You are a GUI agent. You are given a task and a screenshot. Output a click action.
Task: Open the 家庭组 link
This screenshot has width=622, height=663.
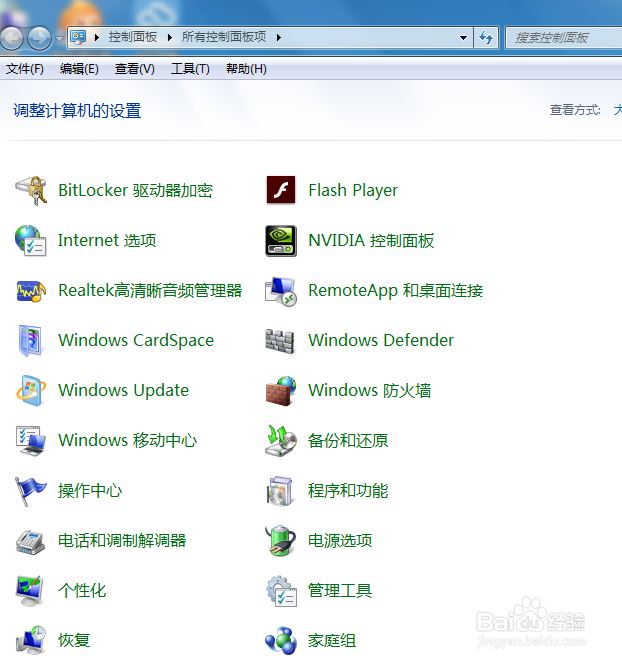pos(332,641)
